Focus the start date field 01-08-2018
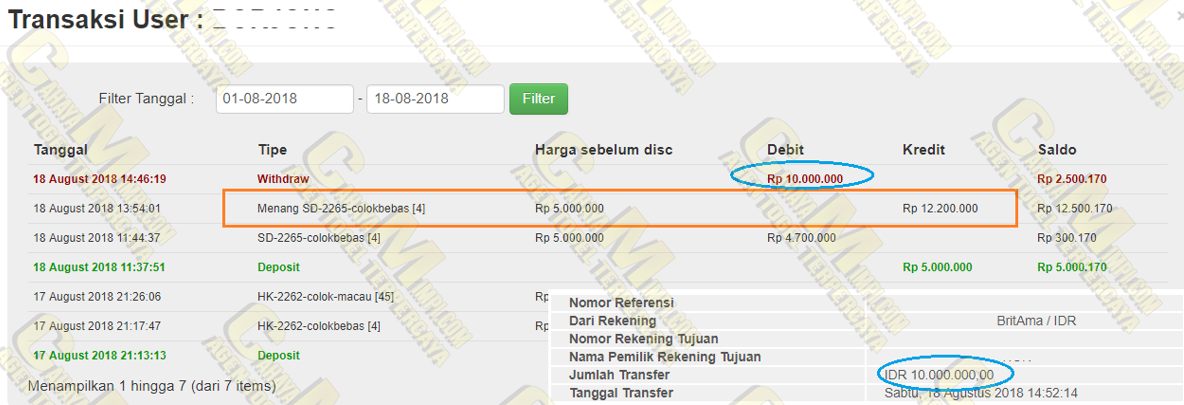 pyautogui.click(x=284, y=99)
